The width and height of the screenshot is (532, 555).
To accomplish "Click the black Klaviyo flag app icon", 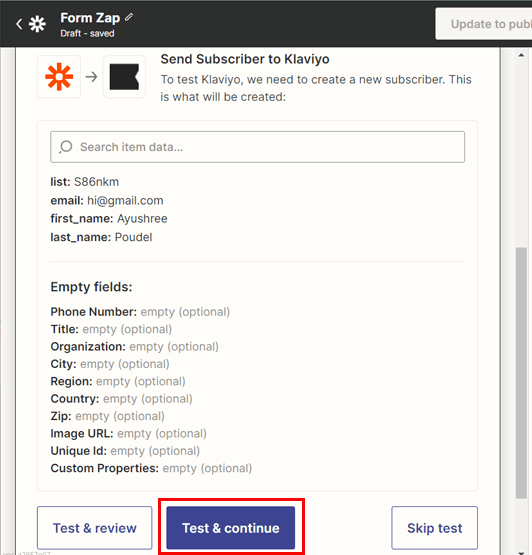I will pos(124,76).
